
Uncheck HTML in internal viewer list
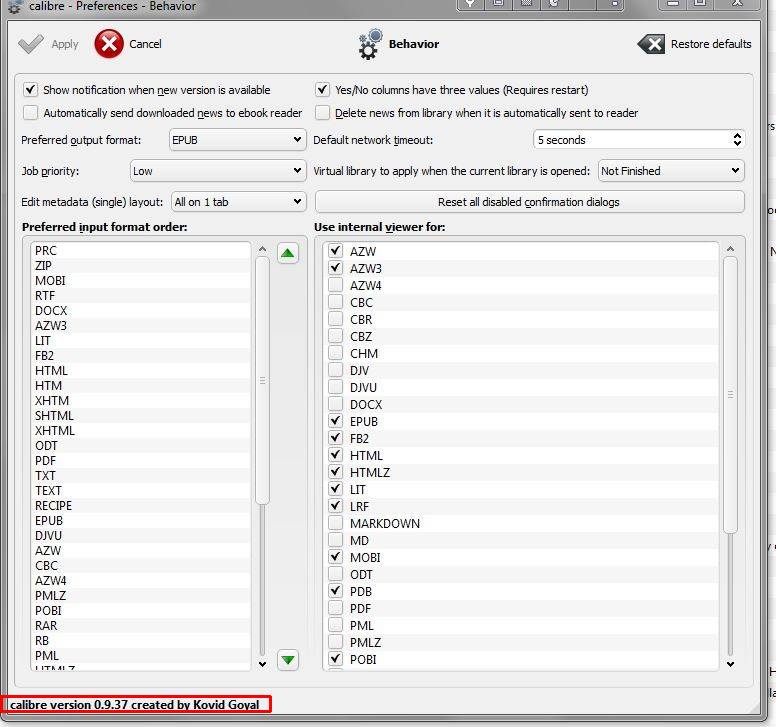coord(336,455)
